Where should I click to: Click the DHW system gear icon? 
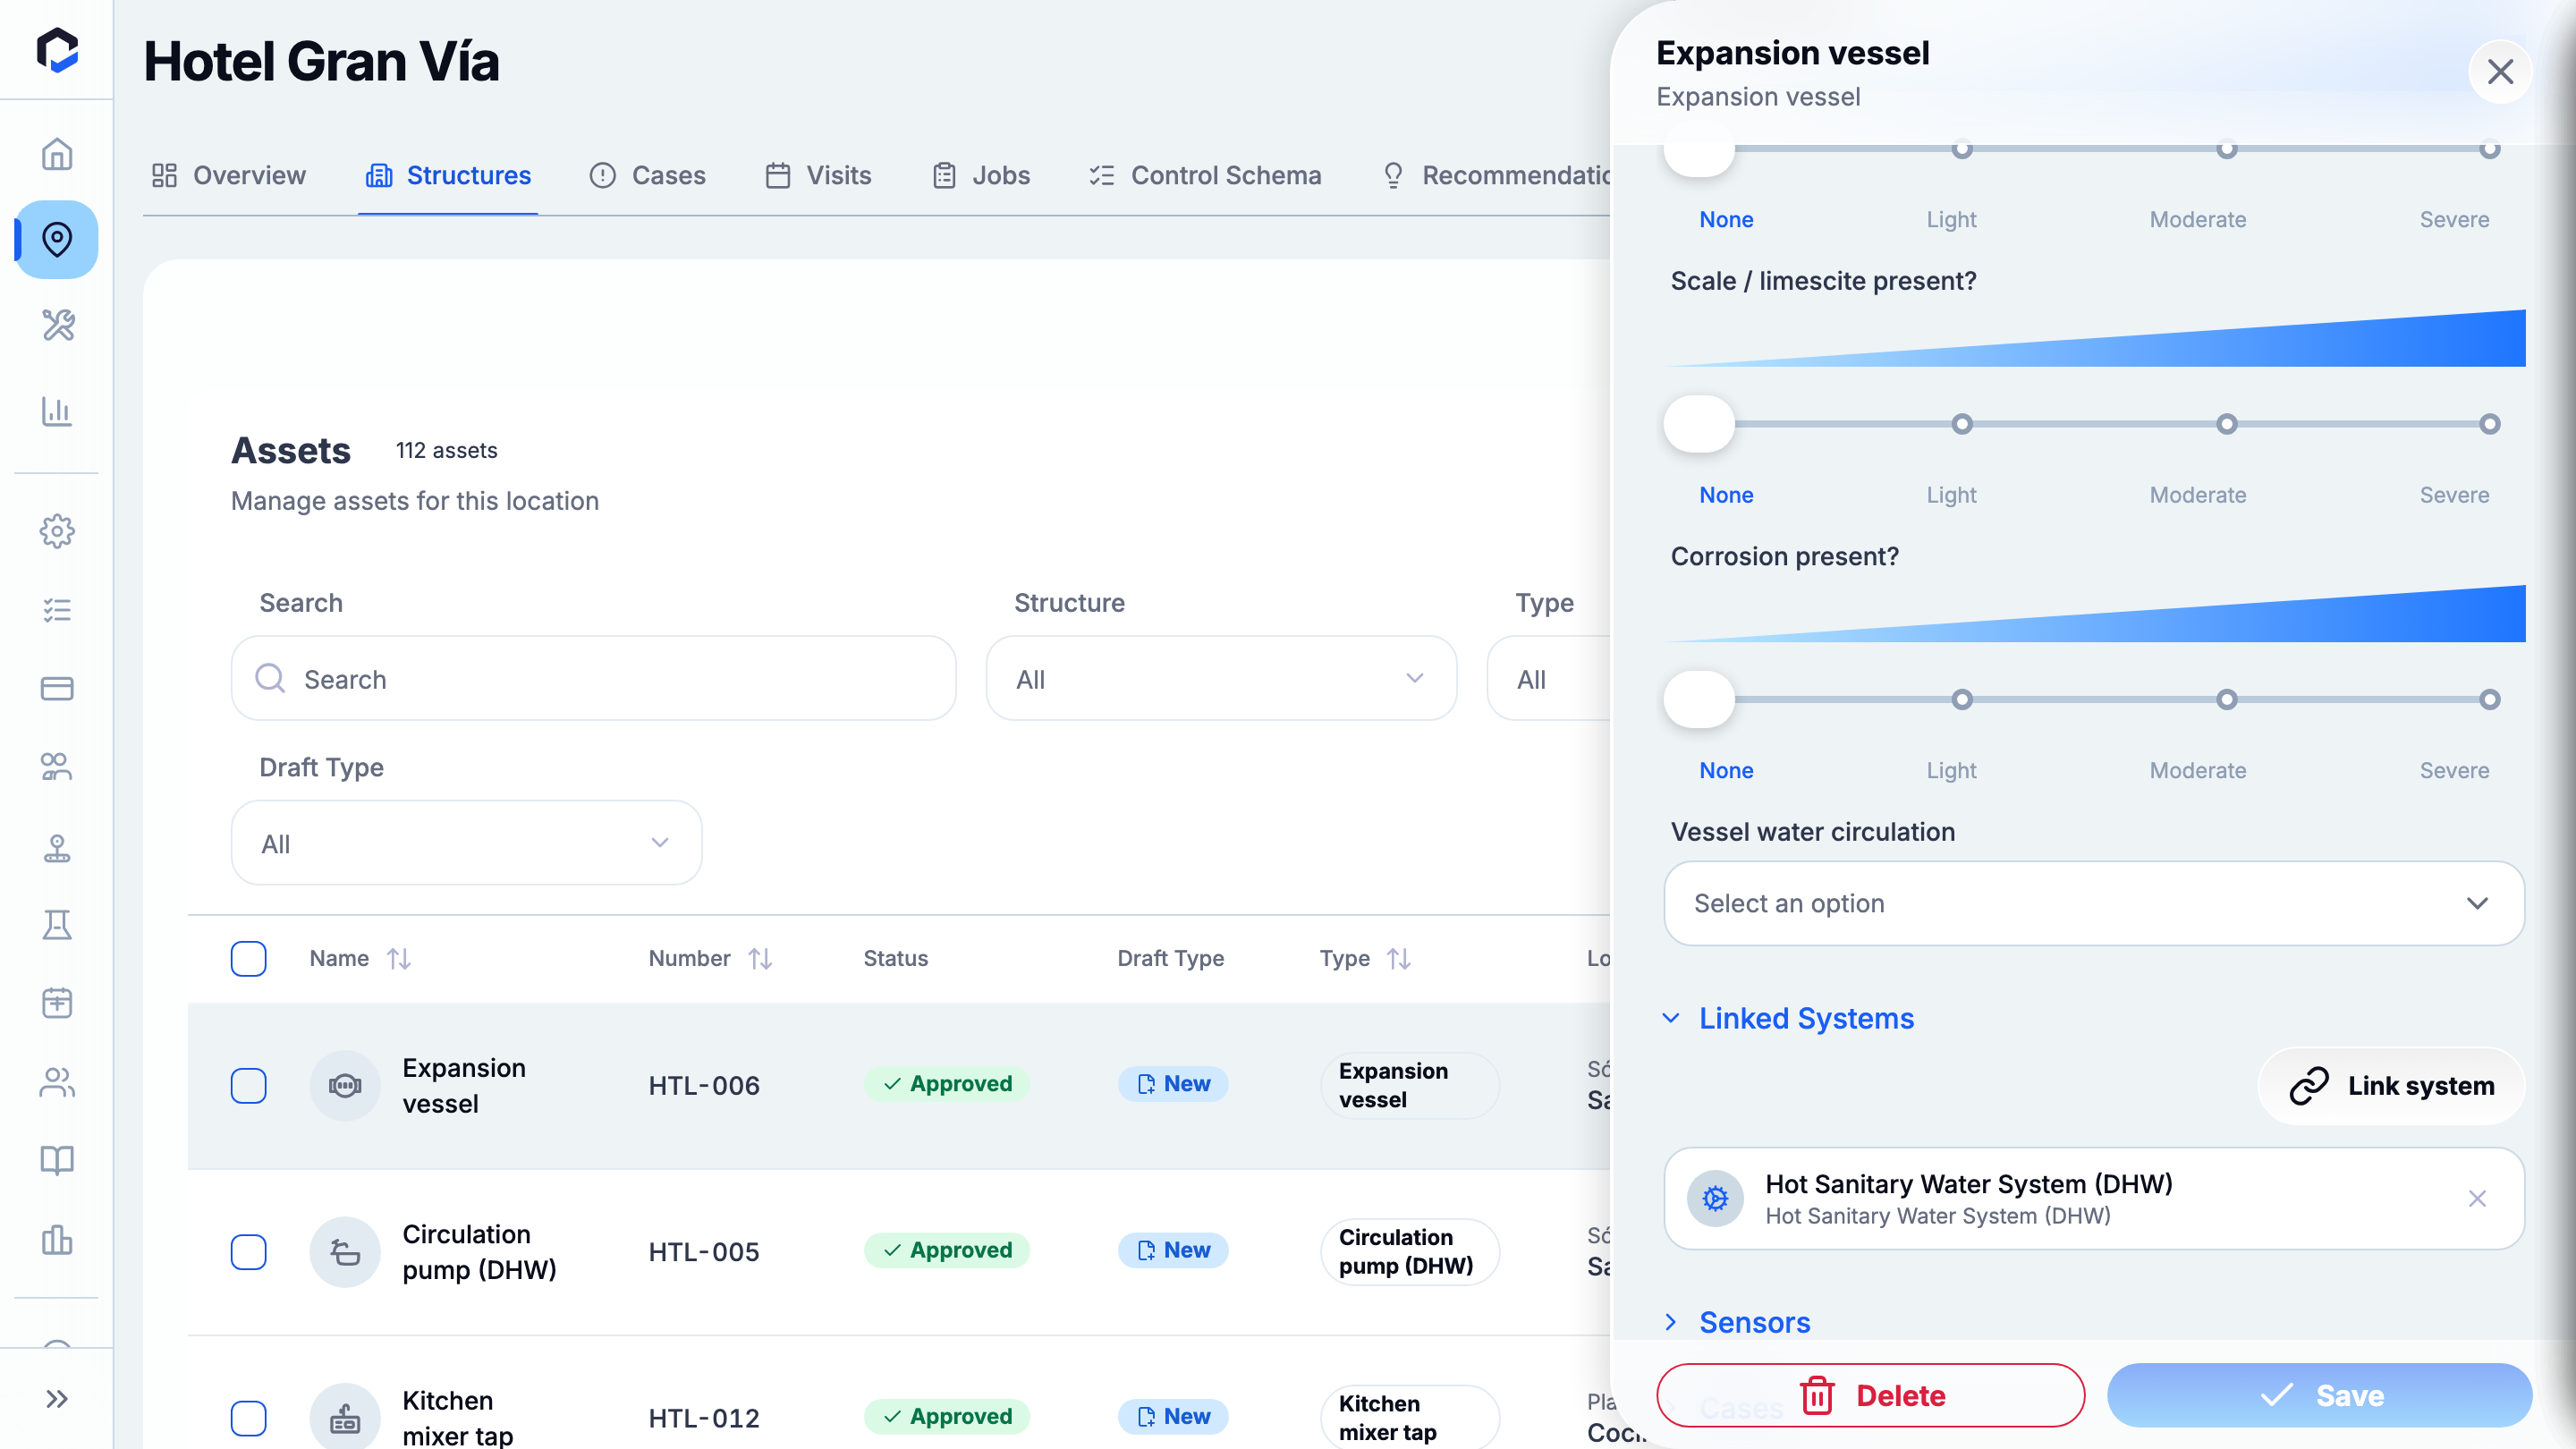pyautogui.click(x=1715, y=1198)
